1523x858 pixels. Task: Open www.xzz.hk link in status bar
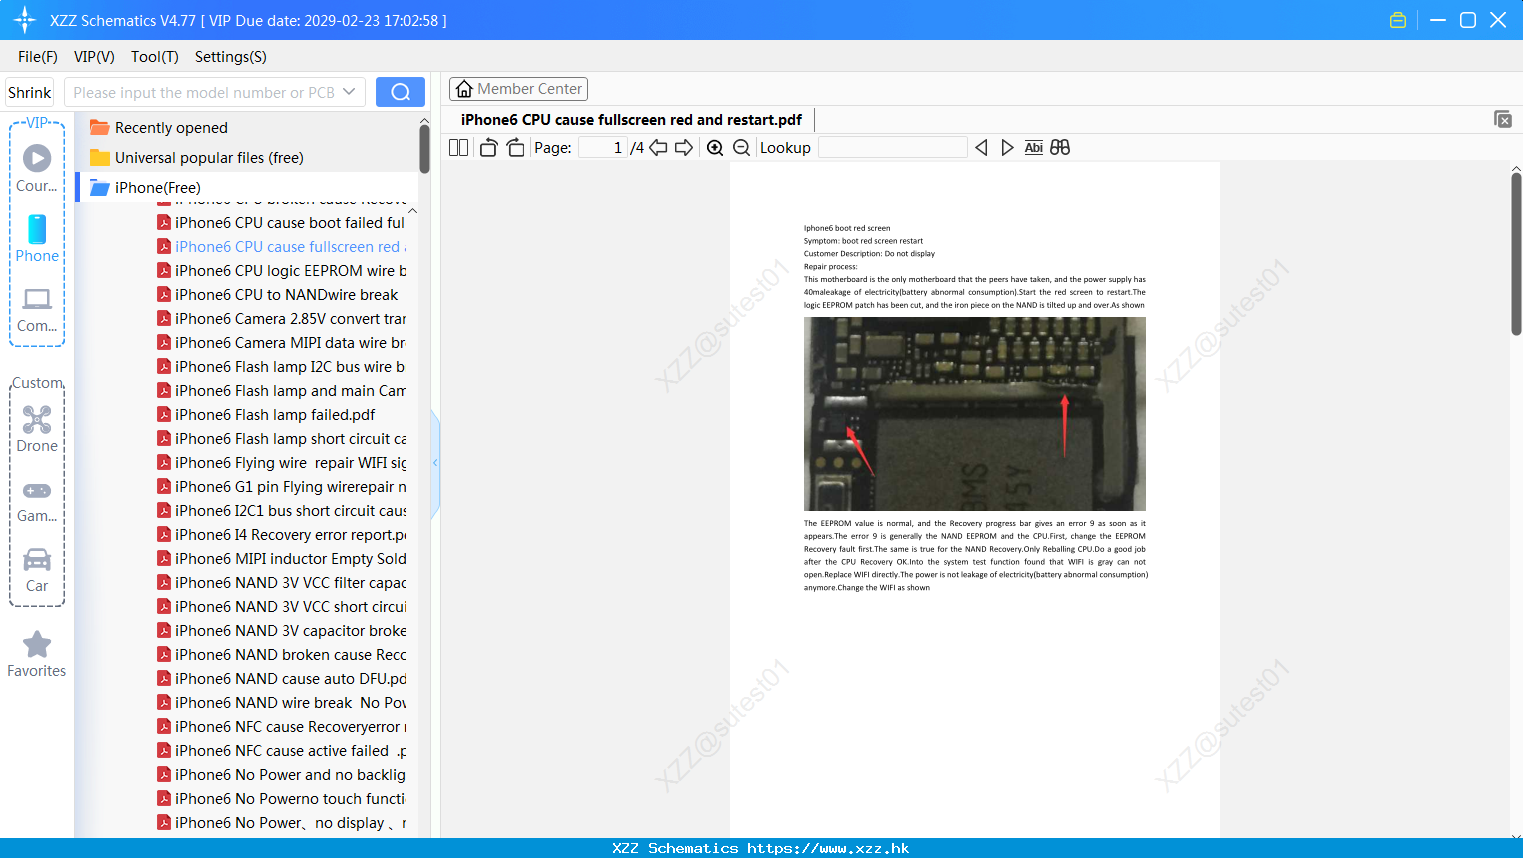coord(828,848)
